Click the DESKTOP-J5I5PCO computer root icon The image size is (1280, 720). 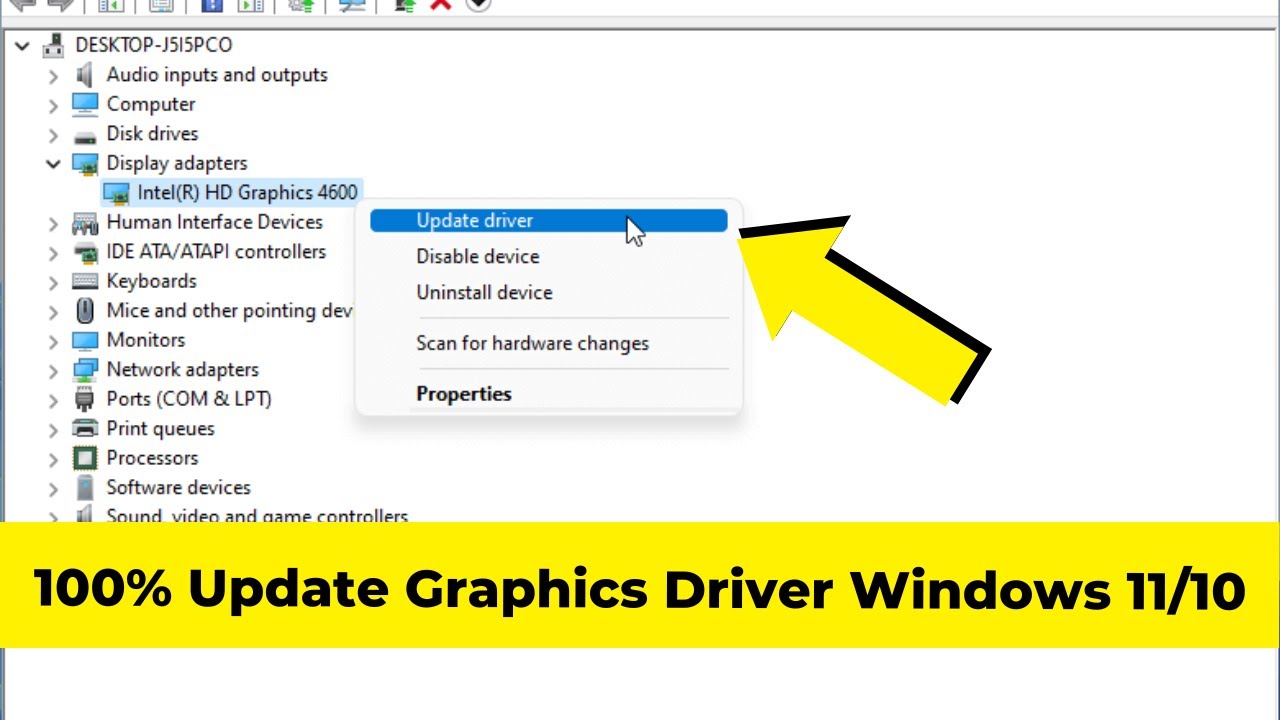click(x=55, y=45)
